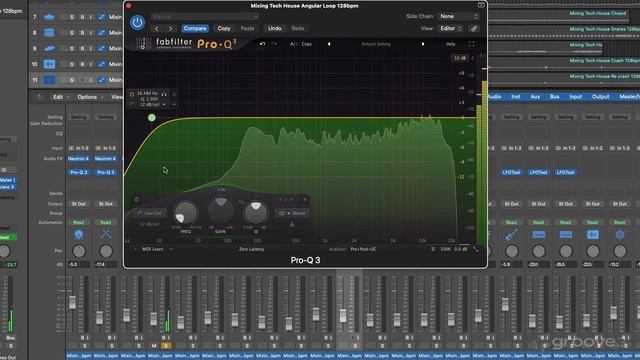
Task: Open Stereo placement dropdown
Action: coord(292,213)
